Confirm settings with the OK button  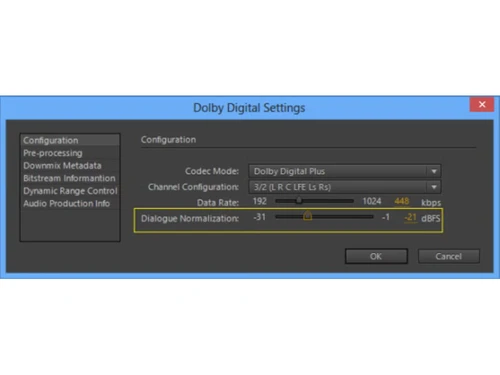pos(376,256)
